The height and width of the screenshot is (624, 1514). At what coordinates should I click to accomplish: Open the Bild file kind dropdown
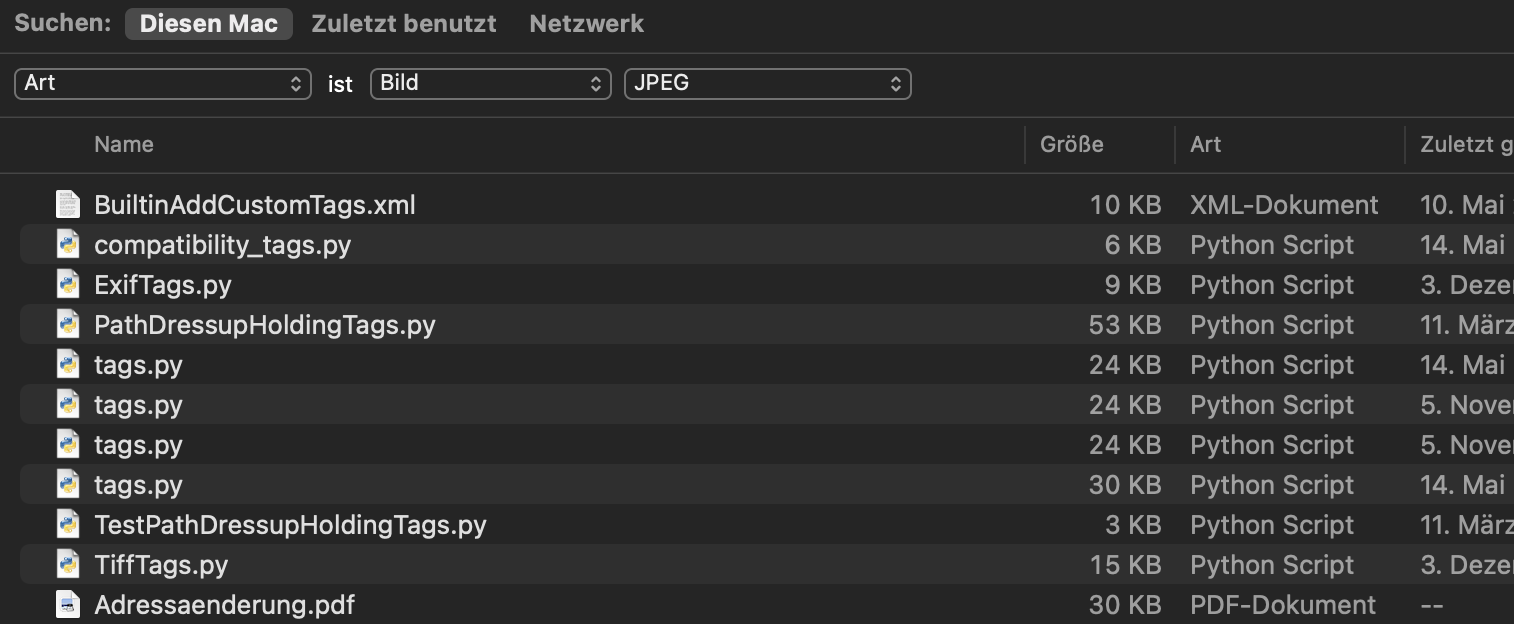tap(490, 84)
